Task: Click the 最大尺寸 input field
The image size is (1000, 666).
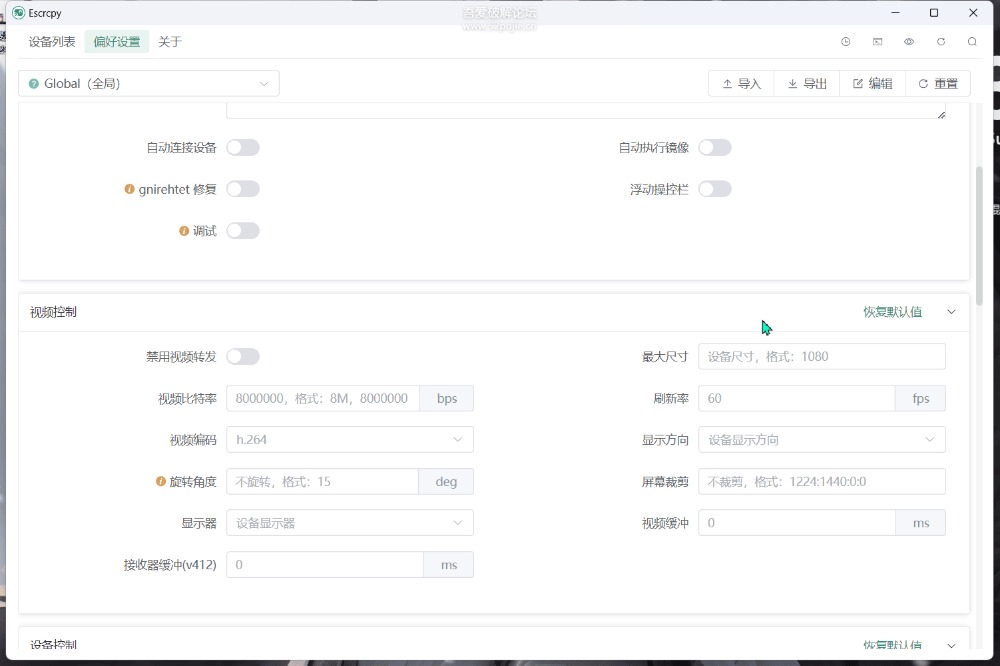Action: tap(821, 357)
